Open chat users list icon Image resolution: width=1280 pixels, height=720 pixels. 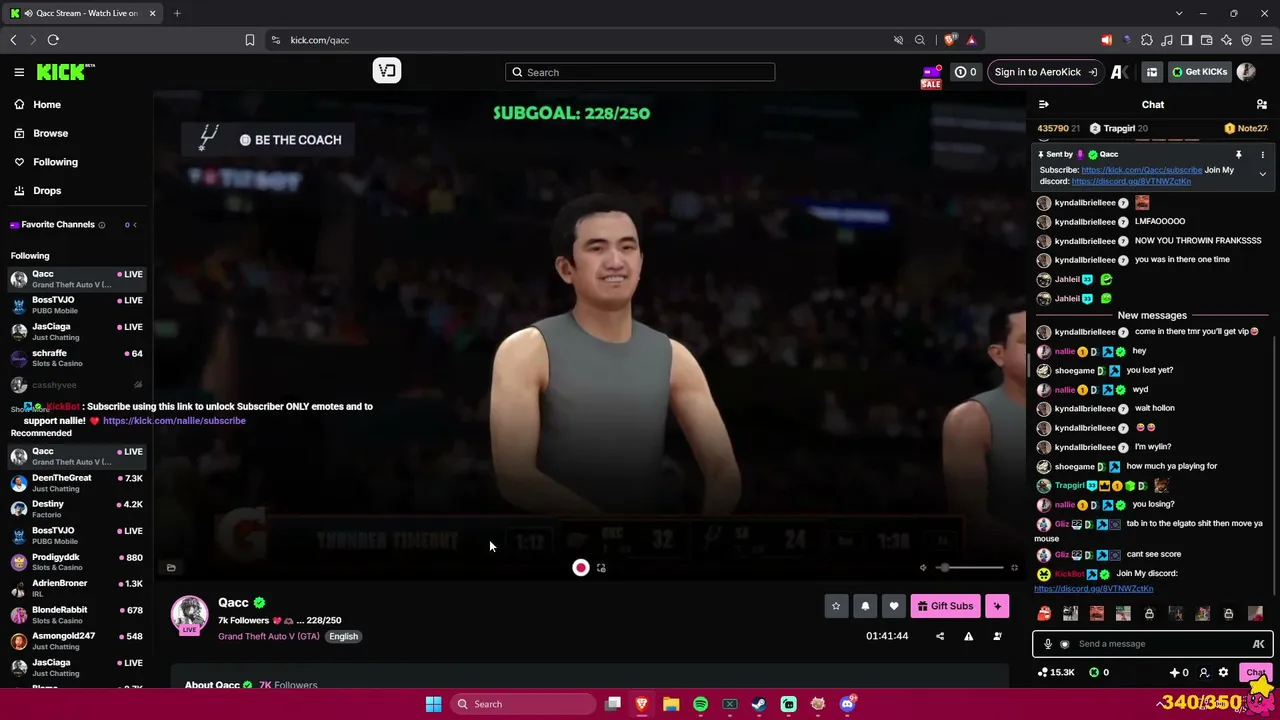coord(1262,104)
